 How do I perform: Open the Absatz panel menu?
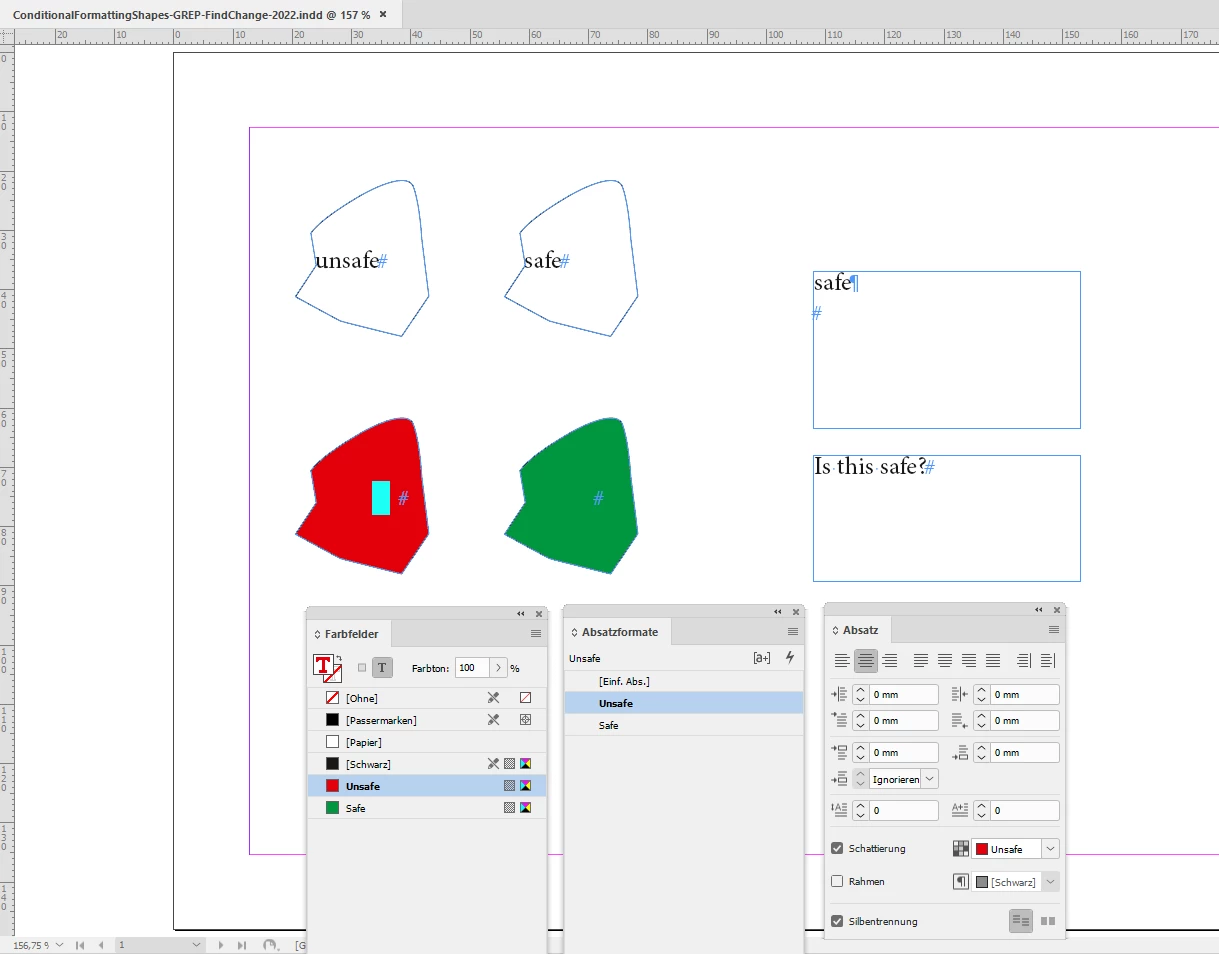tap(1054, 630)
